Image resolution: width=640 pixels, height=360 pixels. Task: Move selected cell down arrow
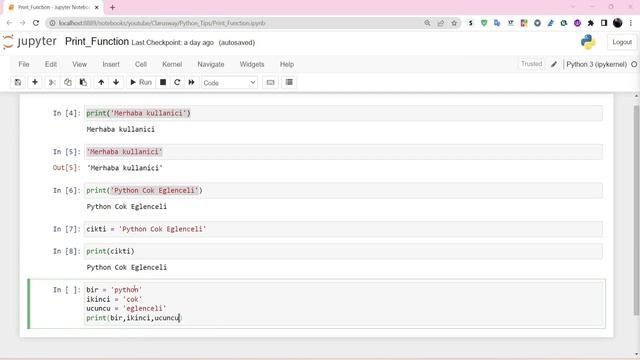coord(116,82)
